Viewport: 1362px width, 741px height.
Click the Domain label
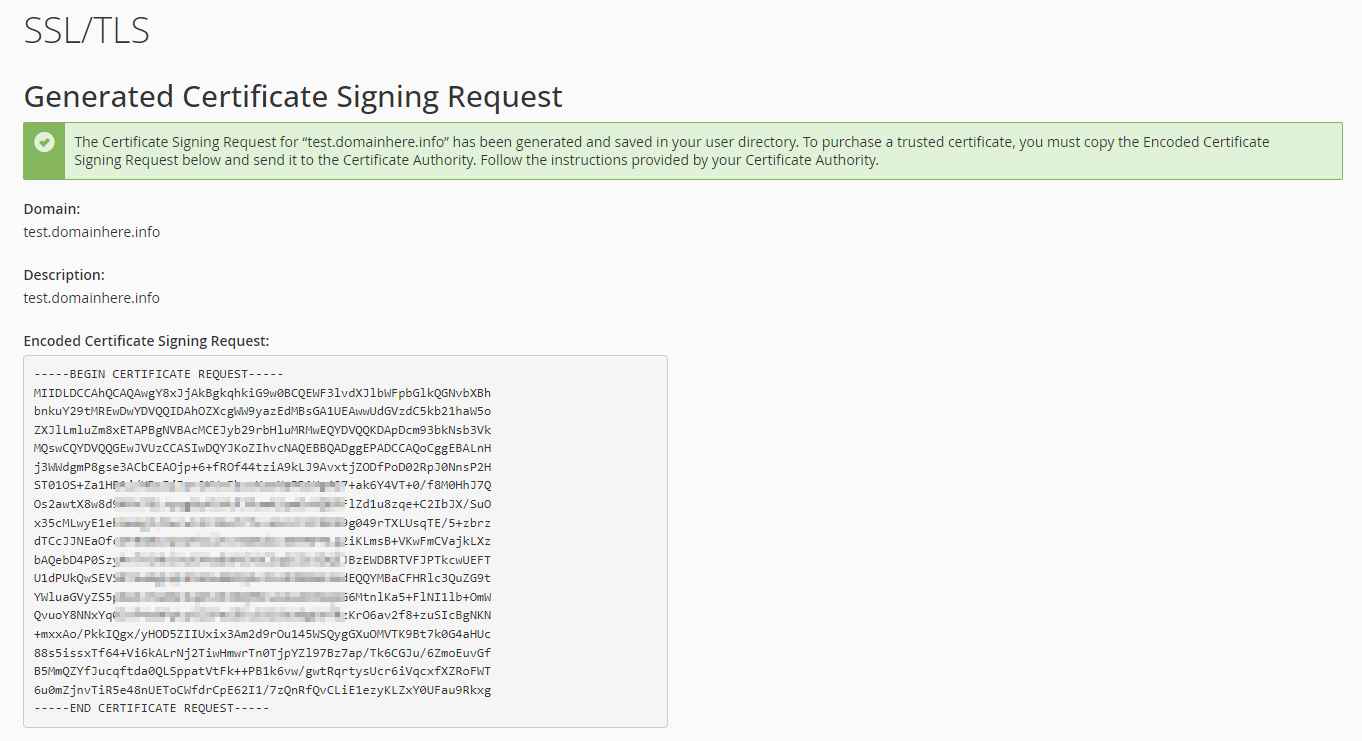point(52,209)
